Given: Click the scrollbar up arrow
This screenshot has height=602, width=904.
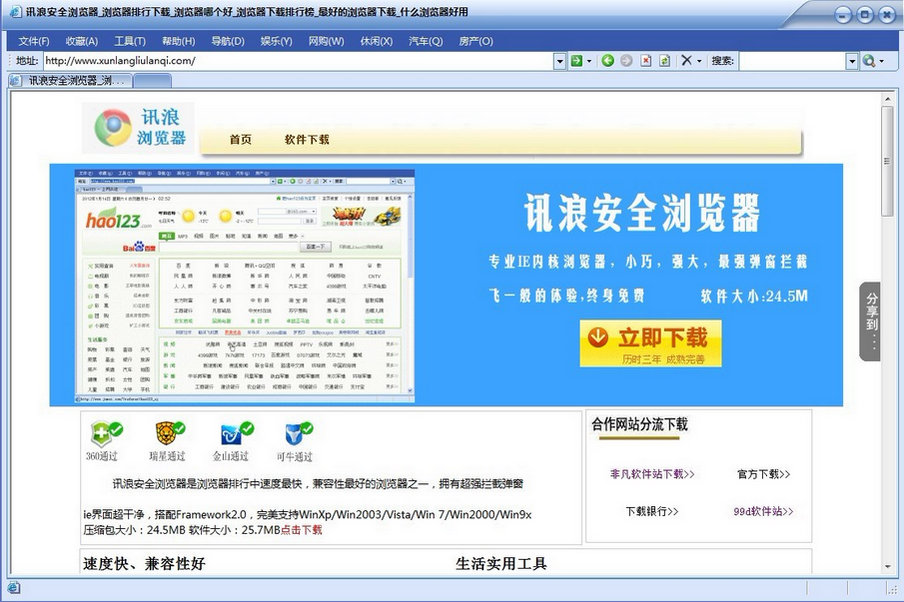Looking at the screenshot, I should [887, 99].
